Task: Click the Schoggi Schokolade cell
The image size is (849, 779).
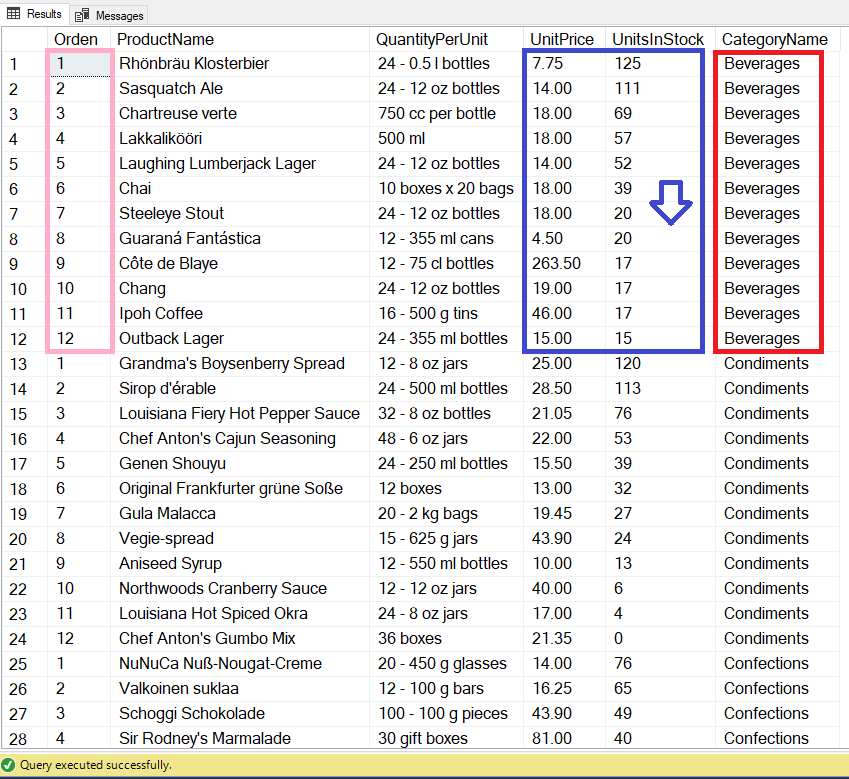Action: click(x=240, y=713)
